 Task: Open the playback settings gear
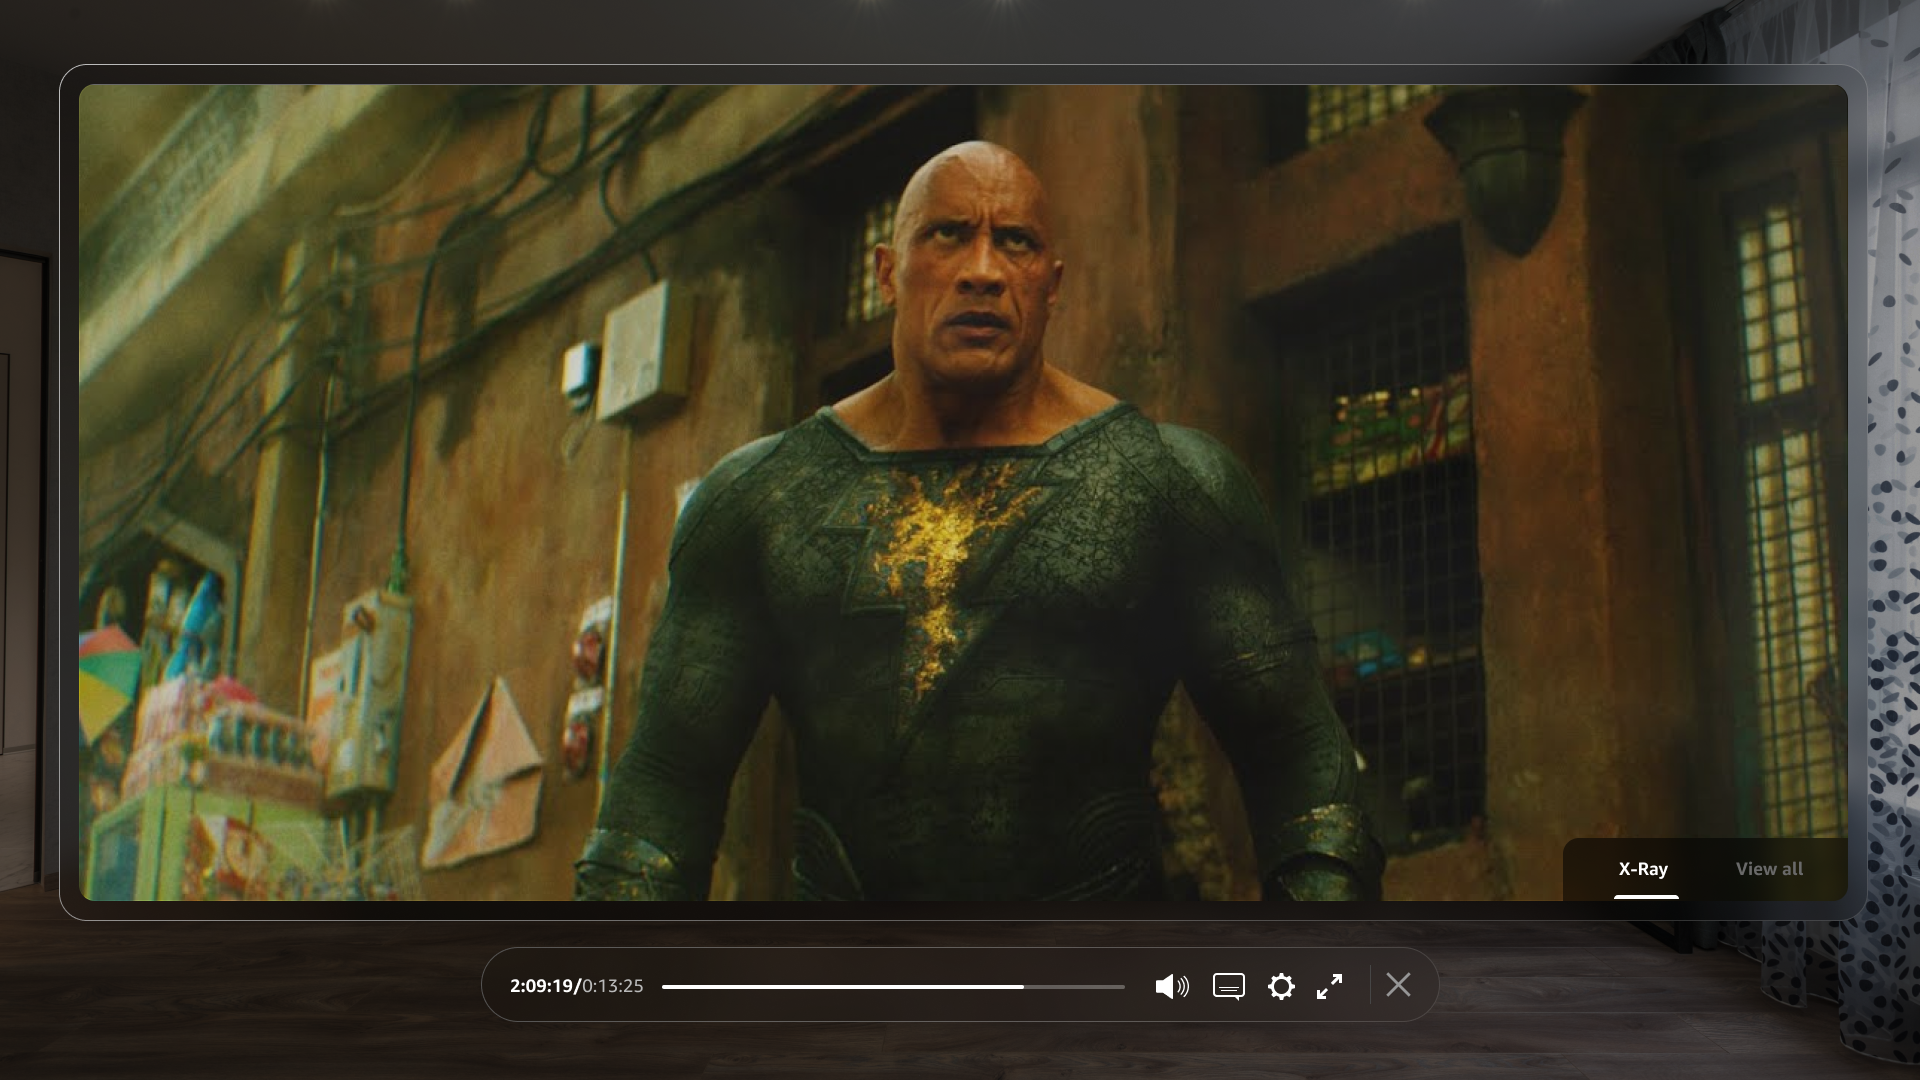click(x=1281, y=986)
